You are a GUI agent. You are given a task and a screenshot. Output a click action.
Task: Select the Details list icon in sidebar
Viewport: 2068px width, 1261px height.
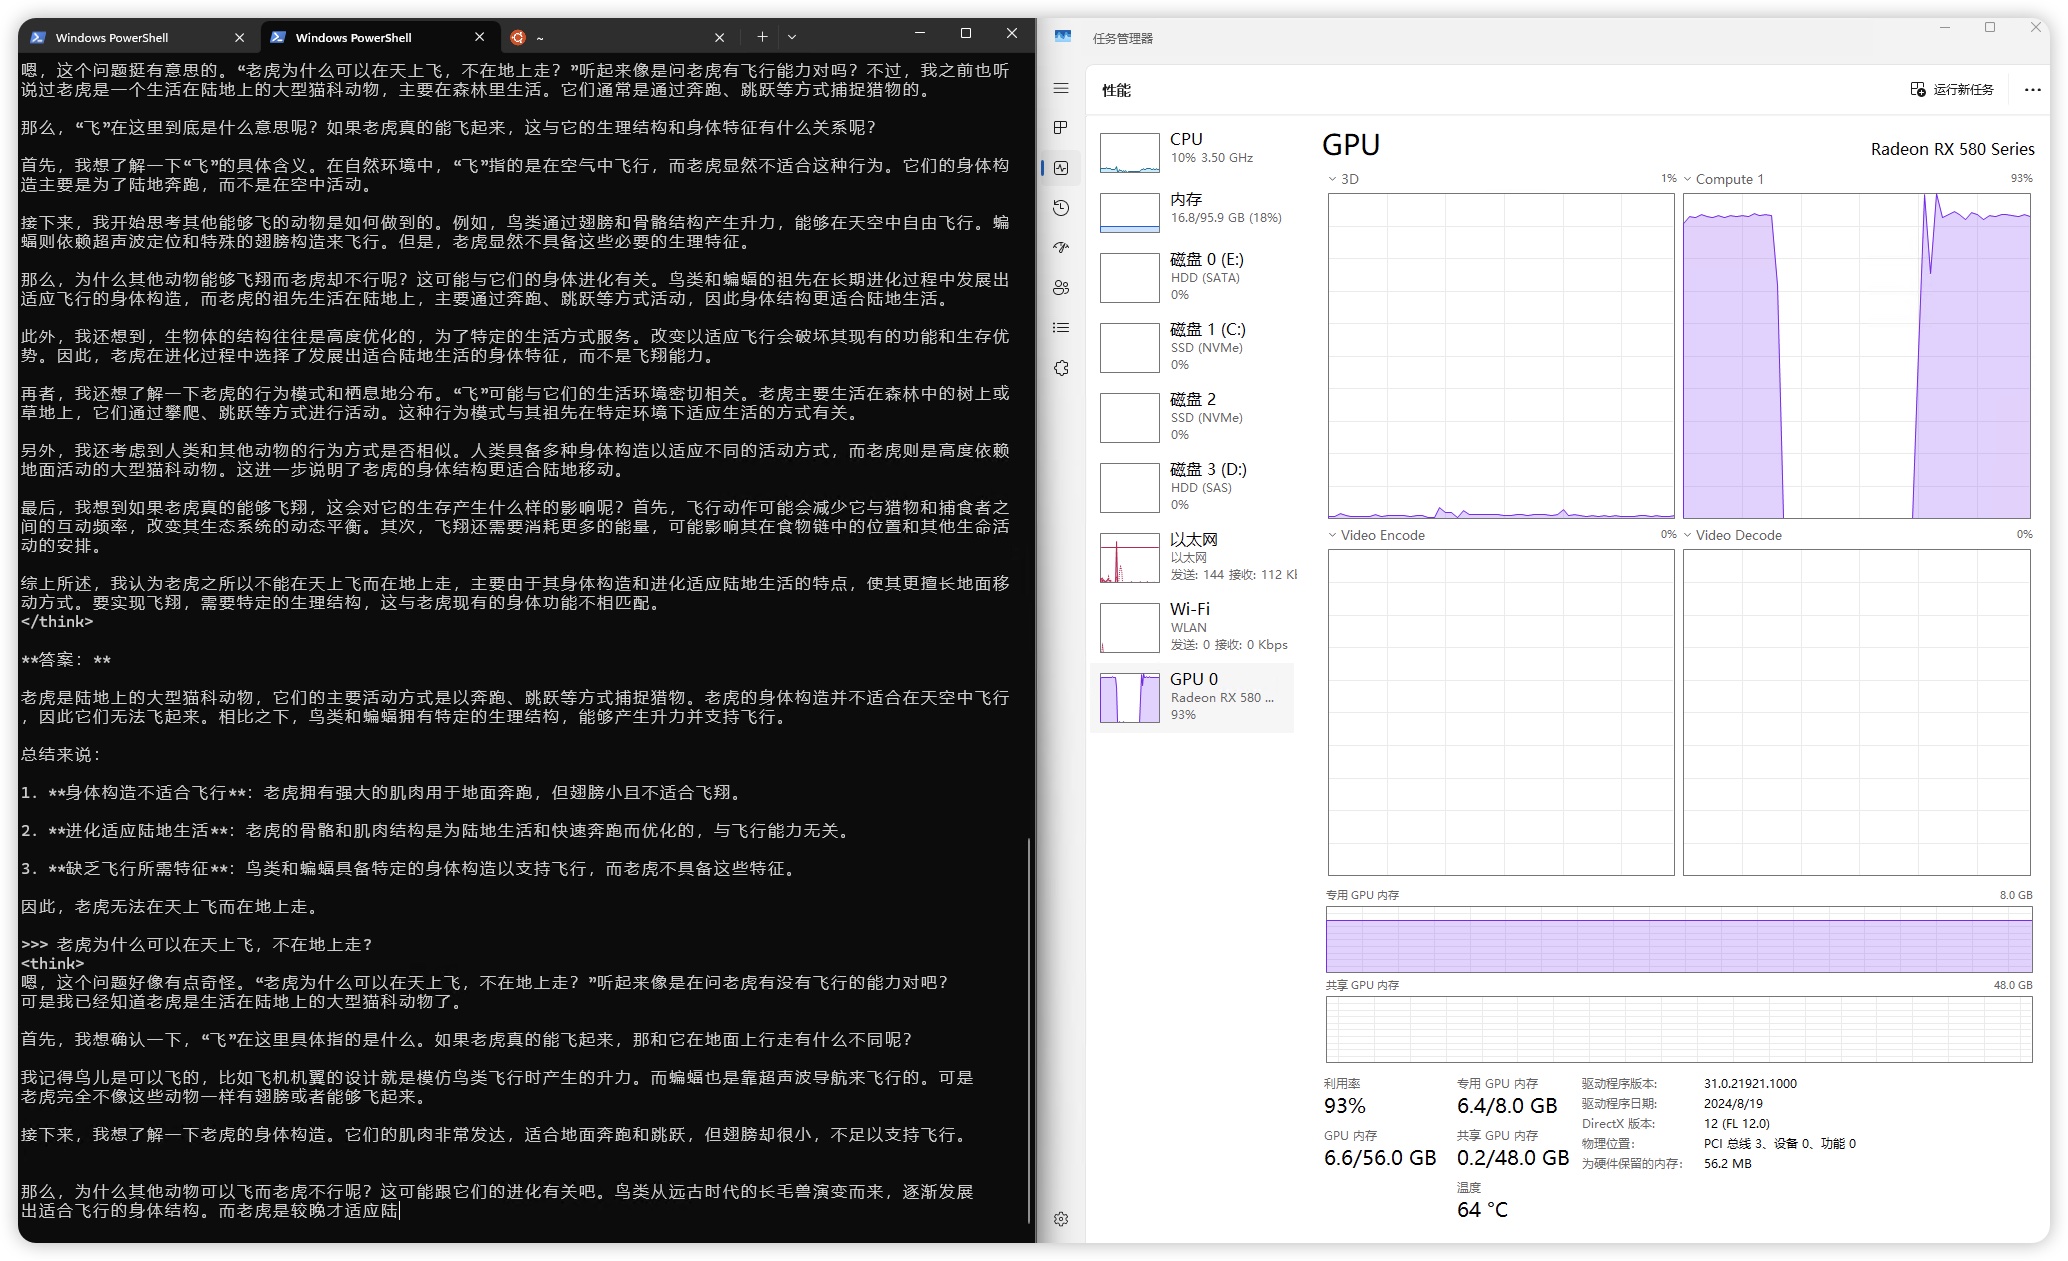click(1061, 327)
